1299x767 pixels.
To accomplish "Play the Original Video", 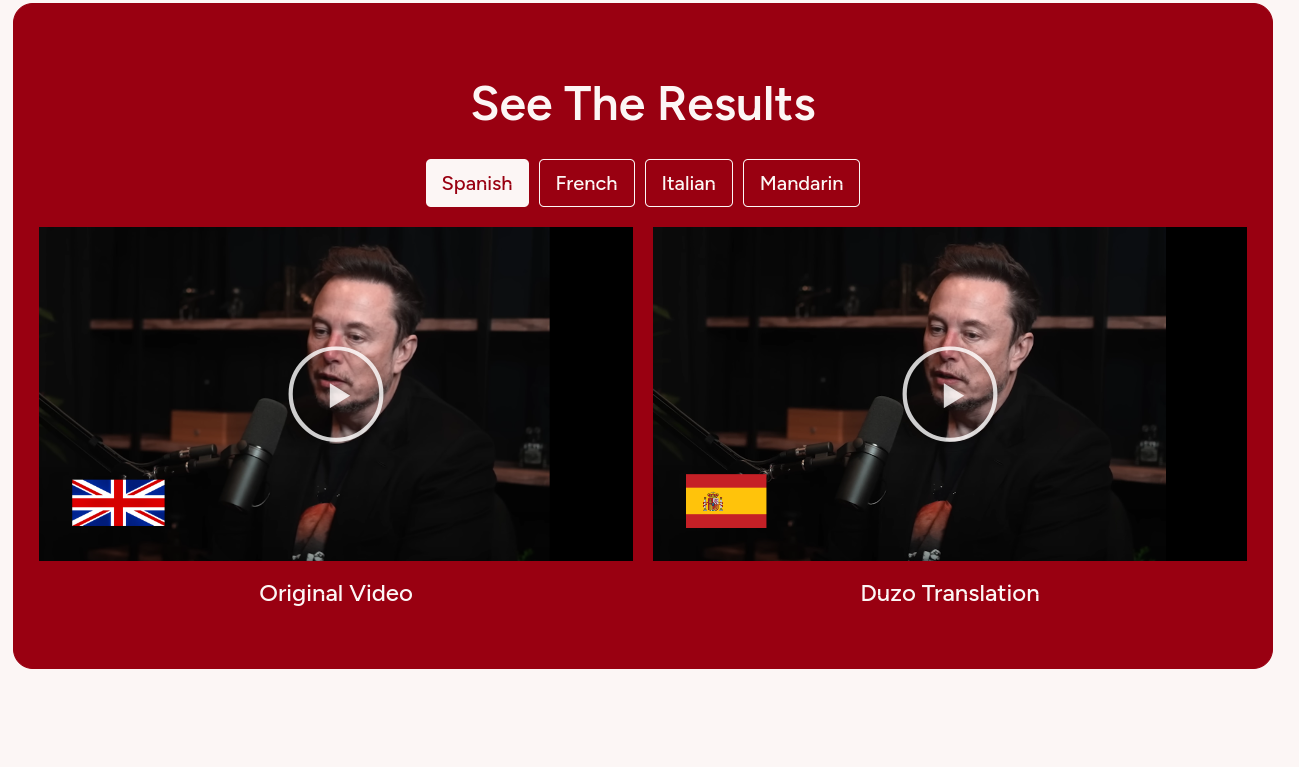I will (x=336, y=394).
